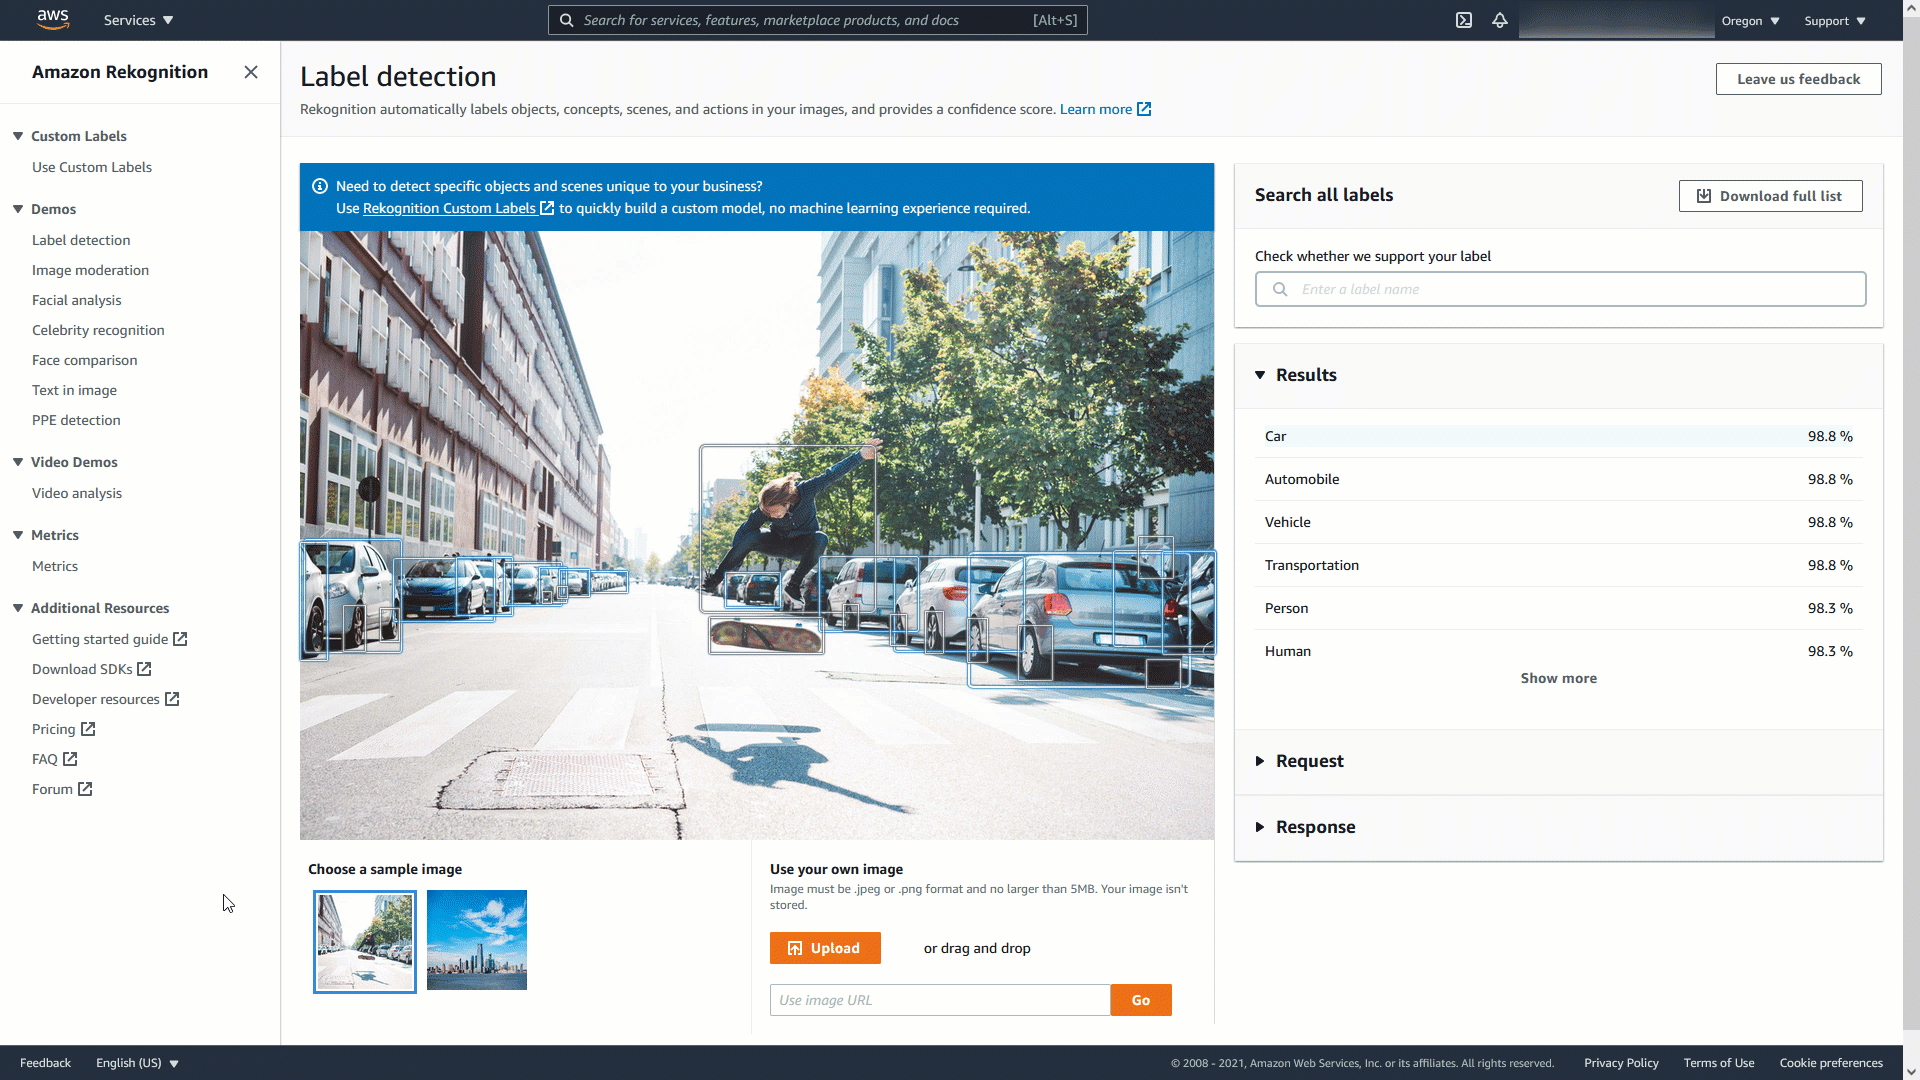
Task: Close the Amazon Rekognition sidebar panel
Action: [251, 72]
